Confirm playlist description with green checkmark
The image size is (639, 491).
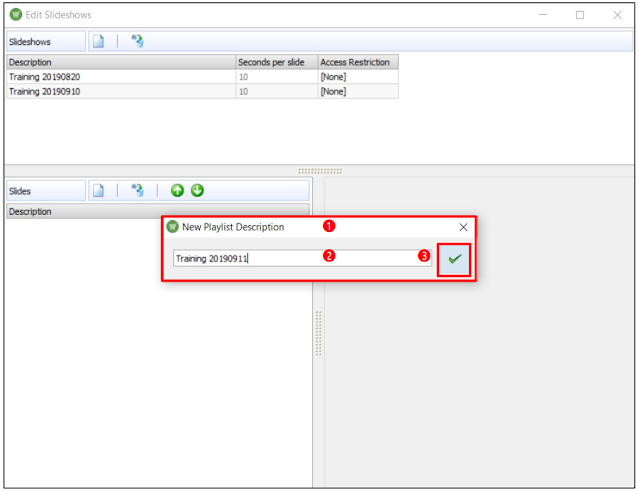pyautogui.click(x=454, y=260)
